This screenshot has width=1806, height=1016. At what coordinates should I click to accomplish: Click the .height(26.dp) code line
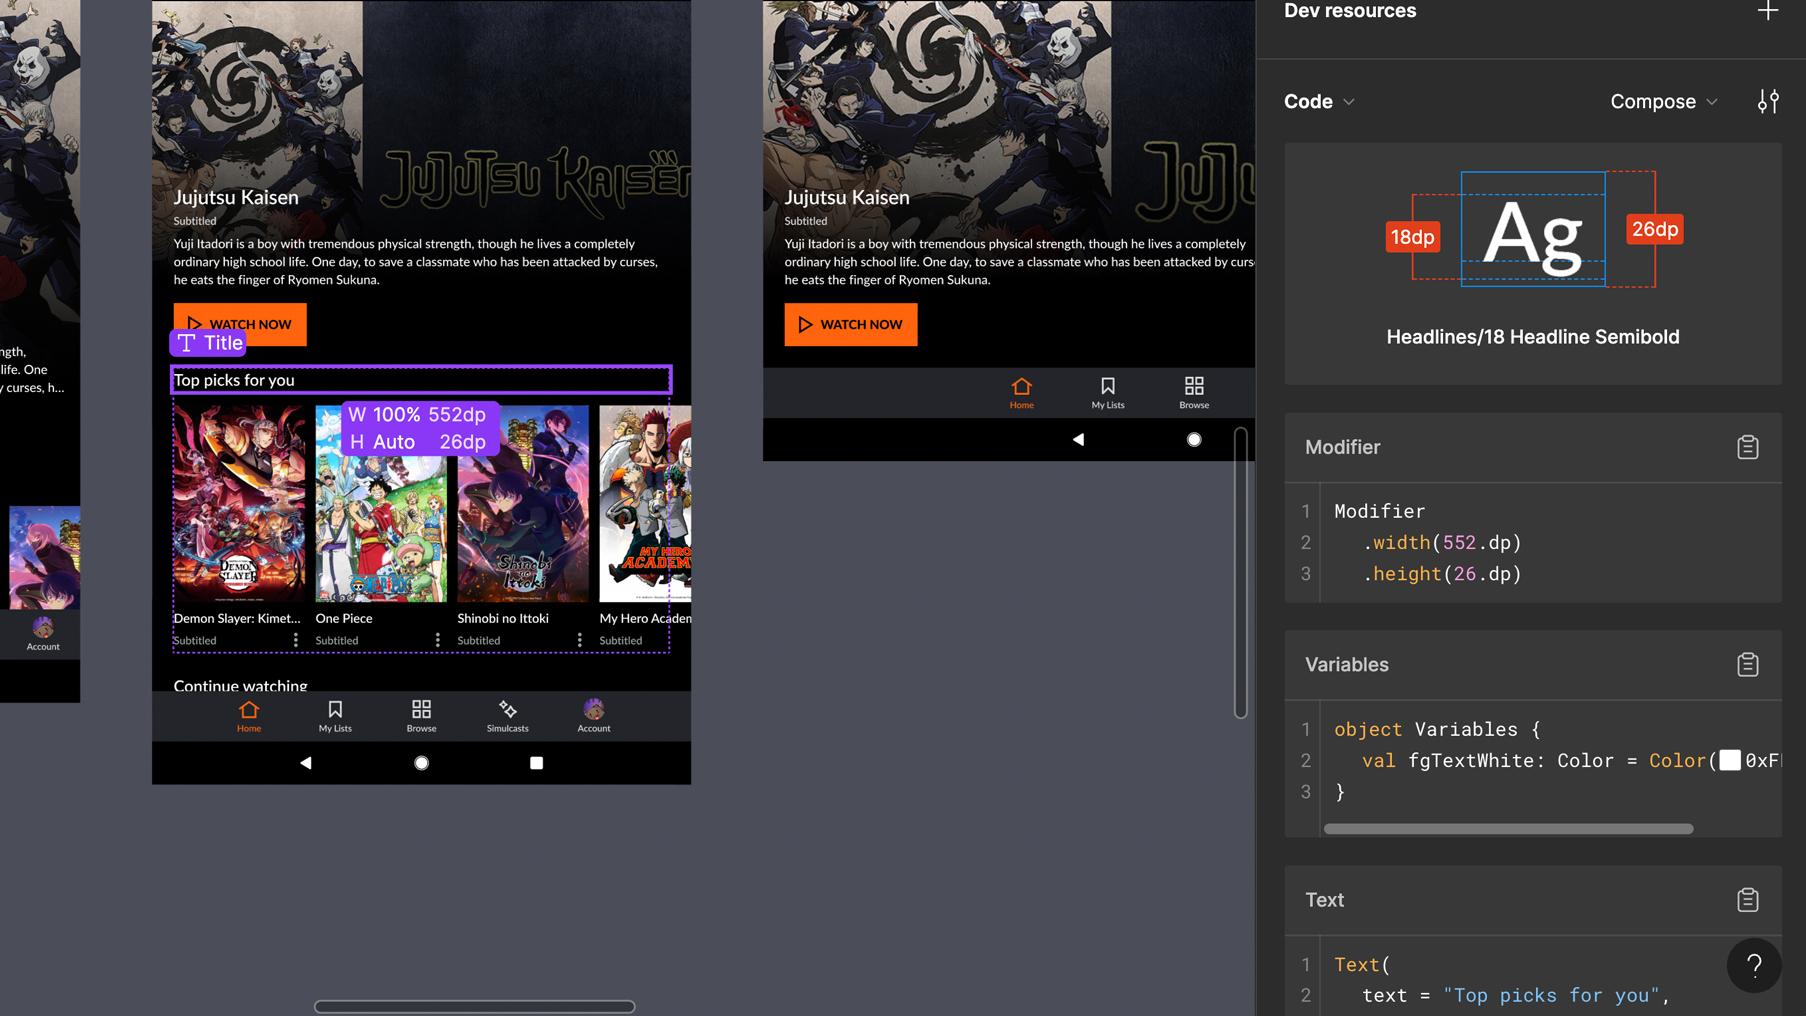point(1441,573)
